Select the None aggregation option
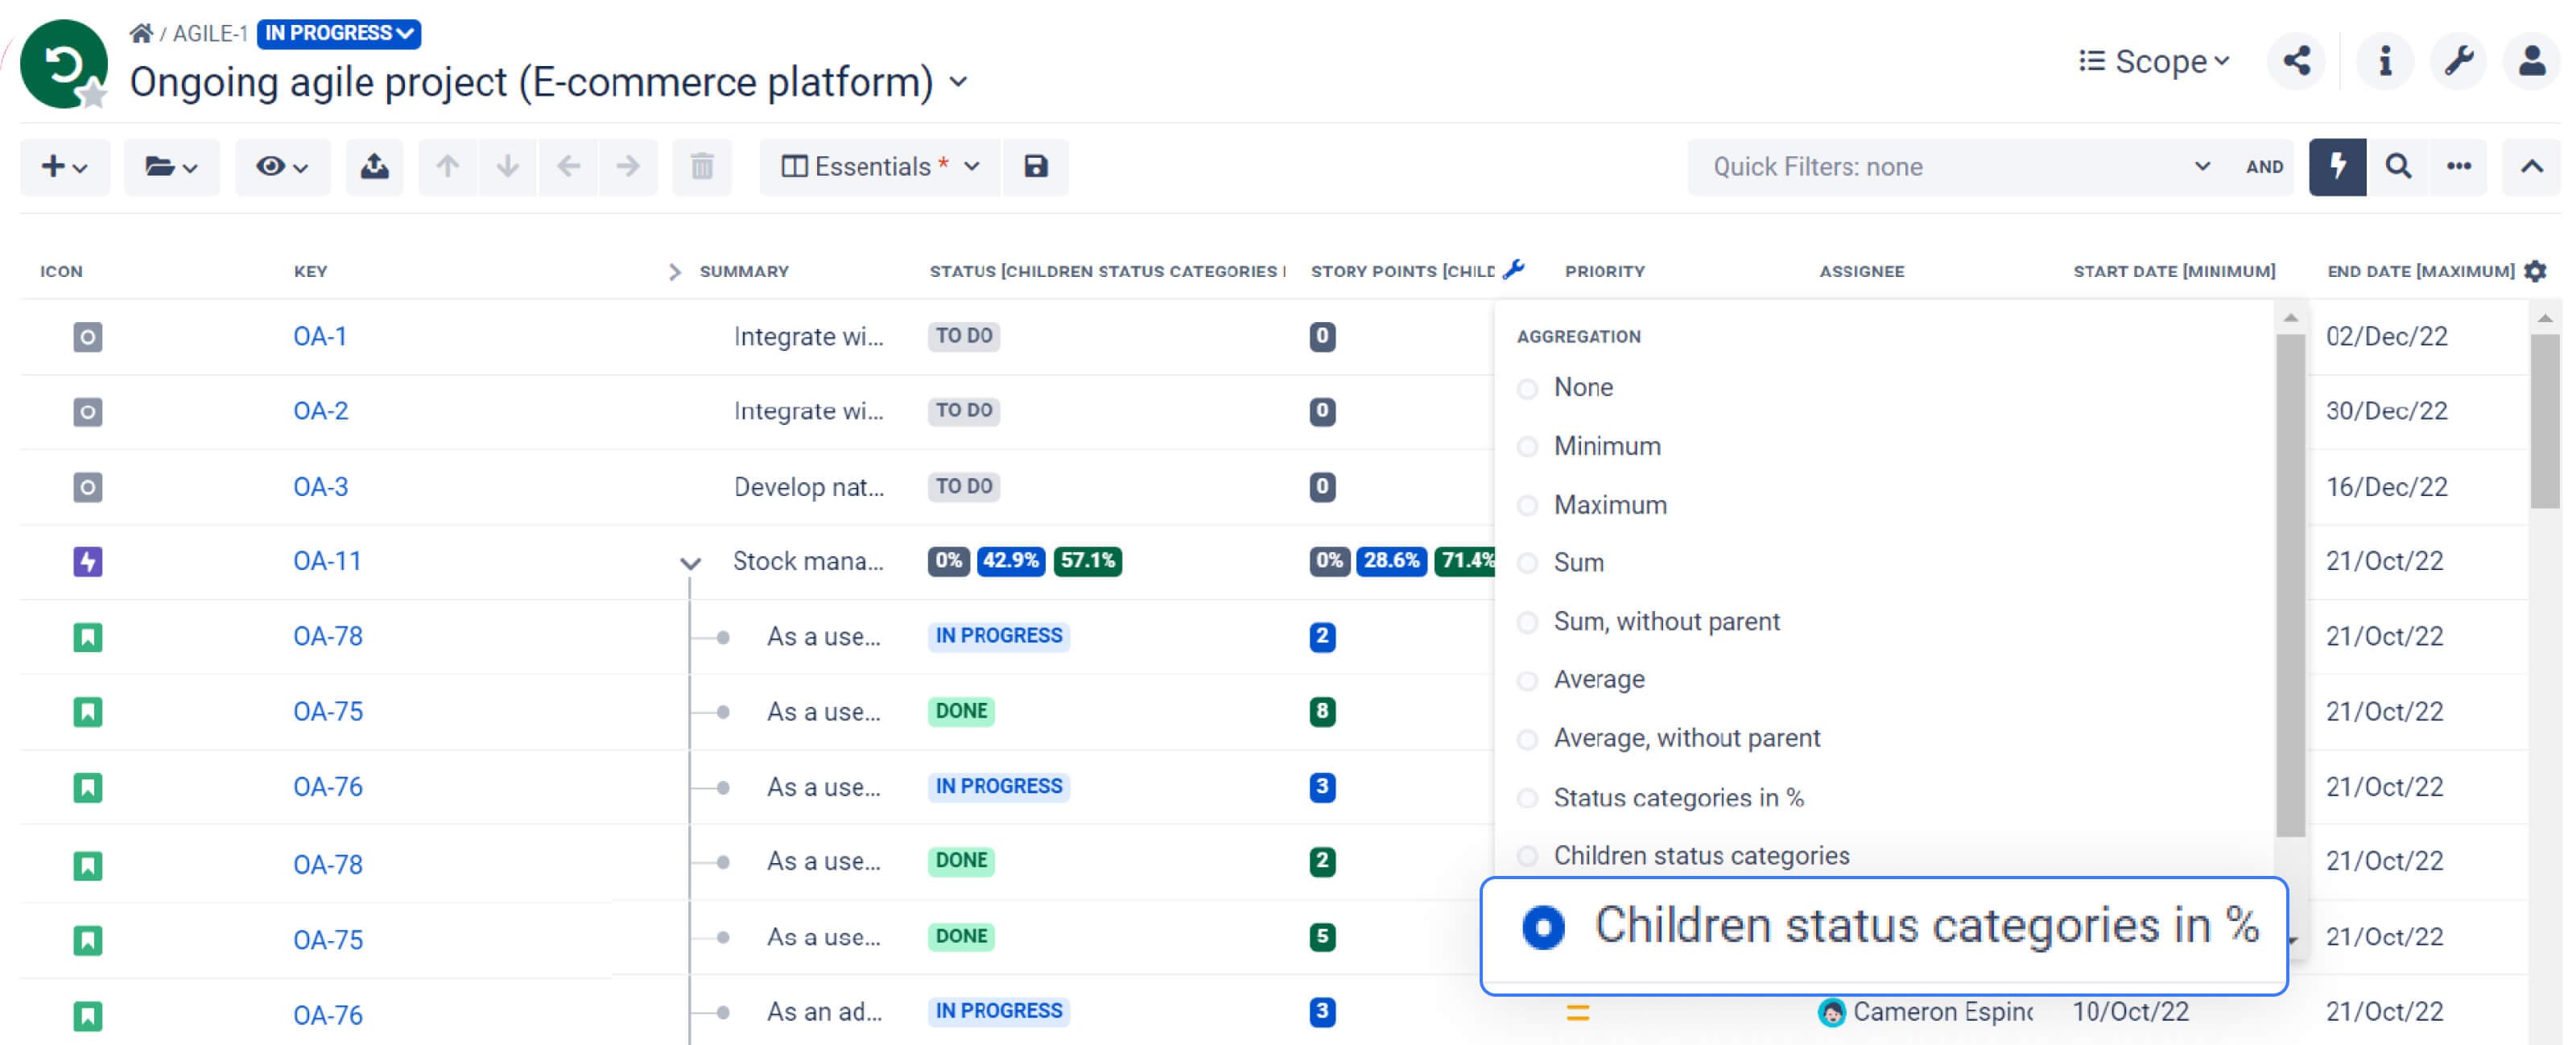Screen dimensions: 2576x1045 [1565, 388]
